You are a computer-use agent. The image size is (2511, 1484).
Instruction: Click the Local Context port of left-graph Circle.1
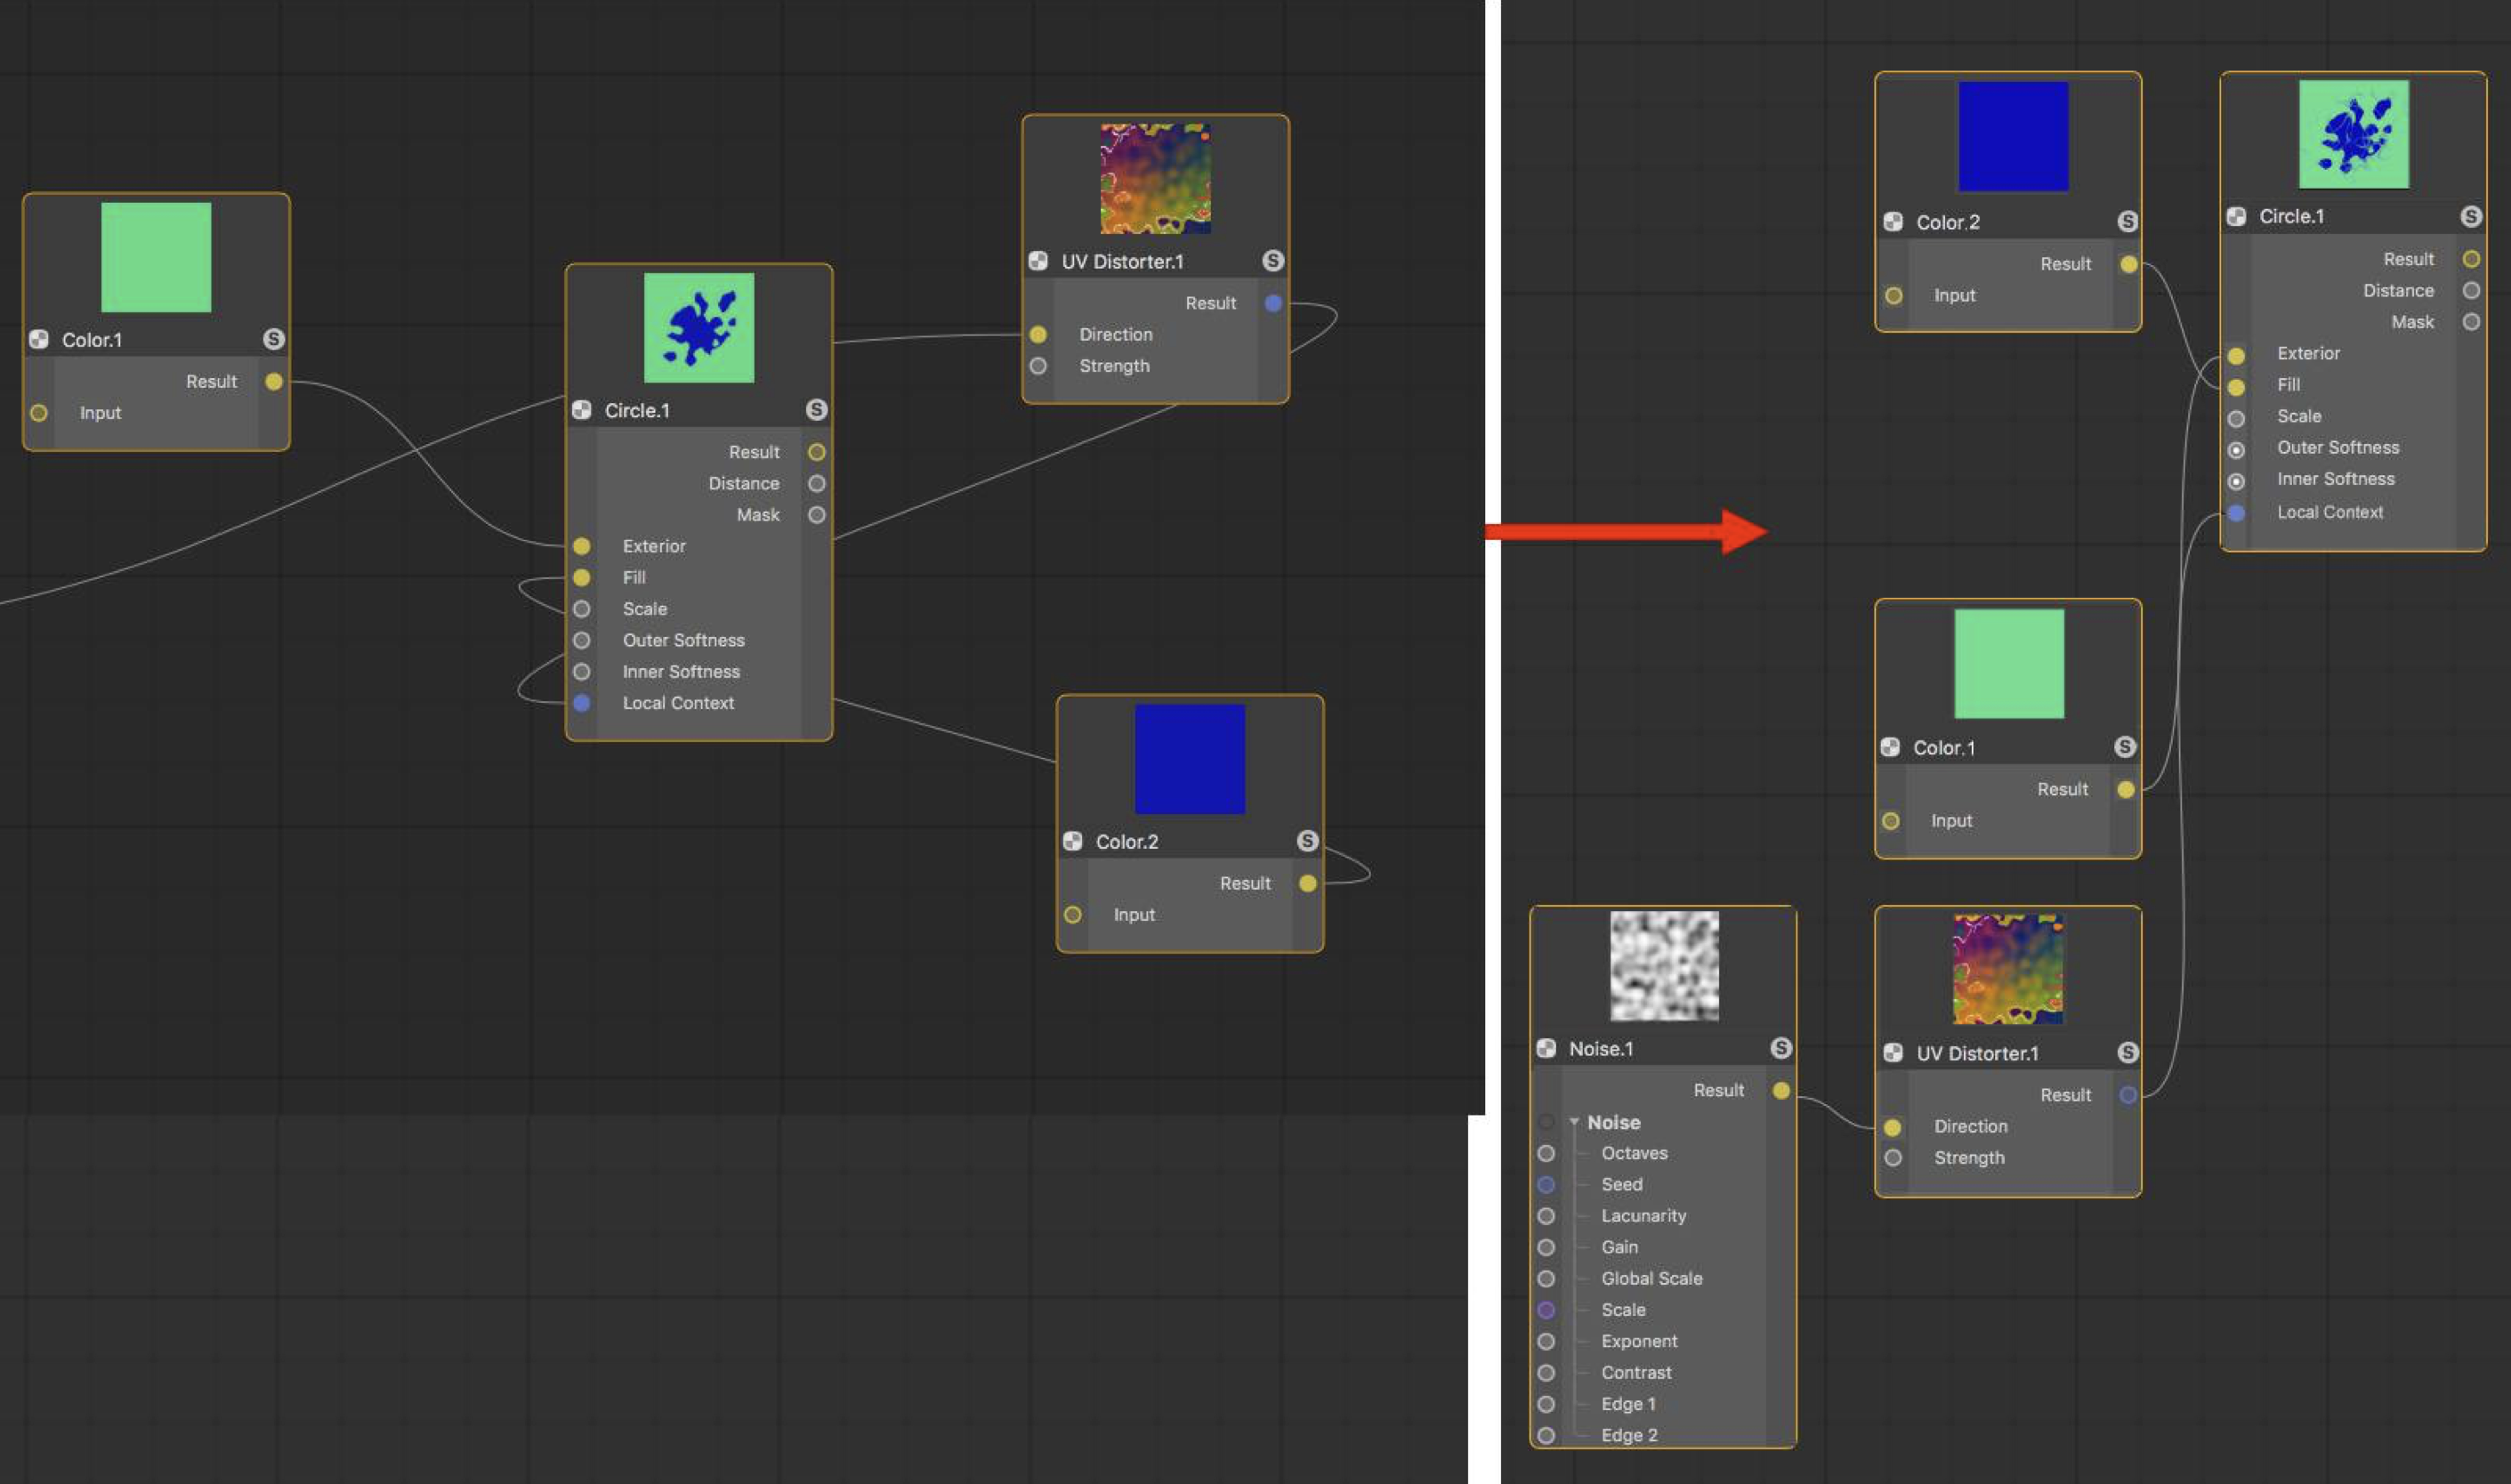tap(581, 703)
